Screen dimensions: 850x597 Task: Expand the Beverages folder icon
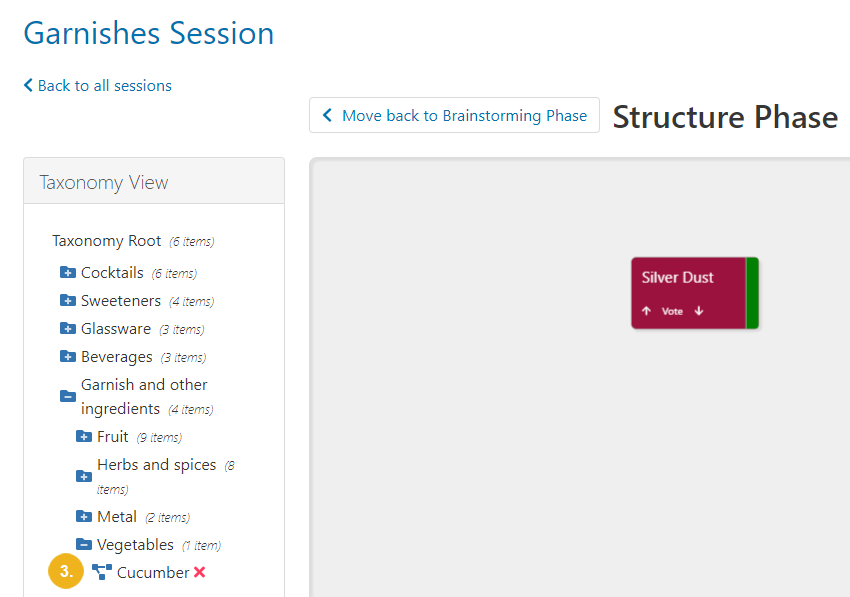click(x=68, y=357)
